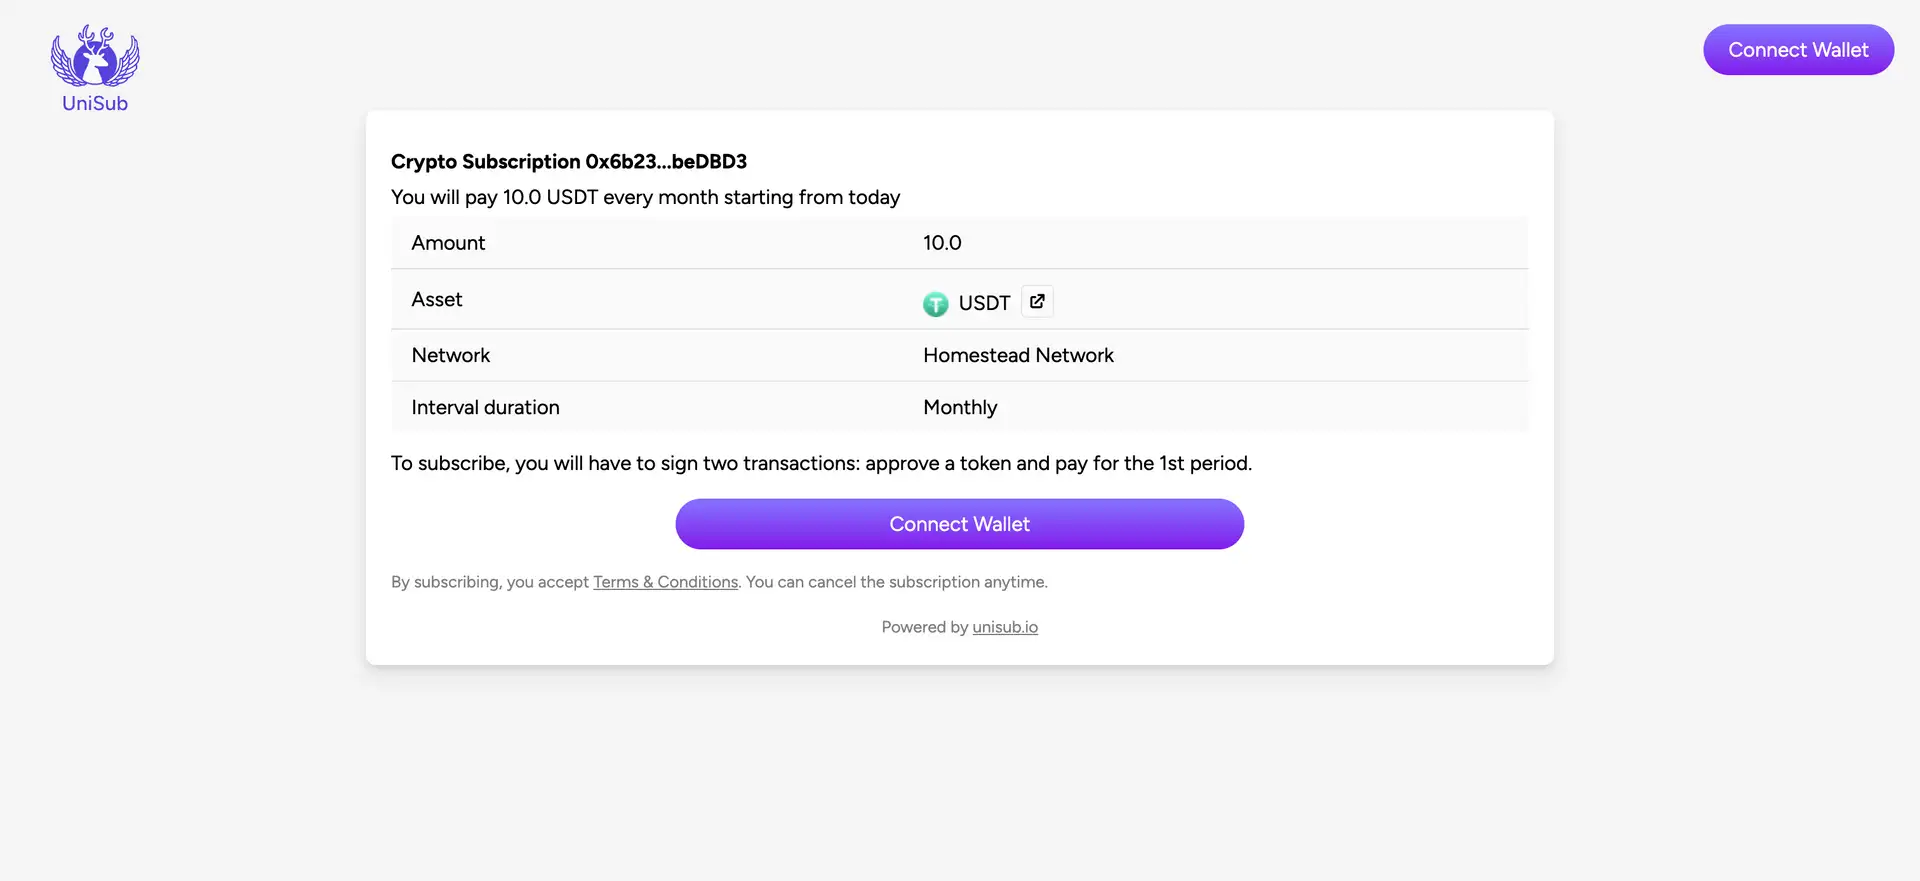This screenshot has width=1920, height=881.
Task: Click the "Powered by" footer text
Action: tap(924, 627)
